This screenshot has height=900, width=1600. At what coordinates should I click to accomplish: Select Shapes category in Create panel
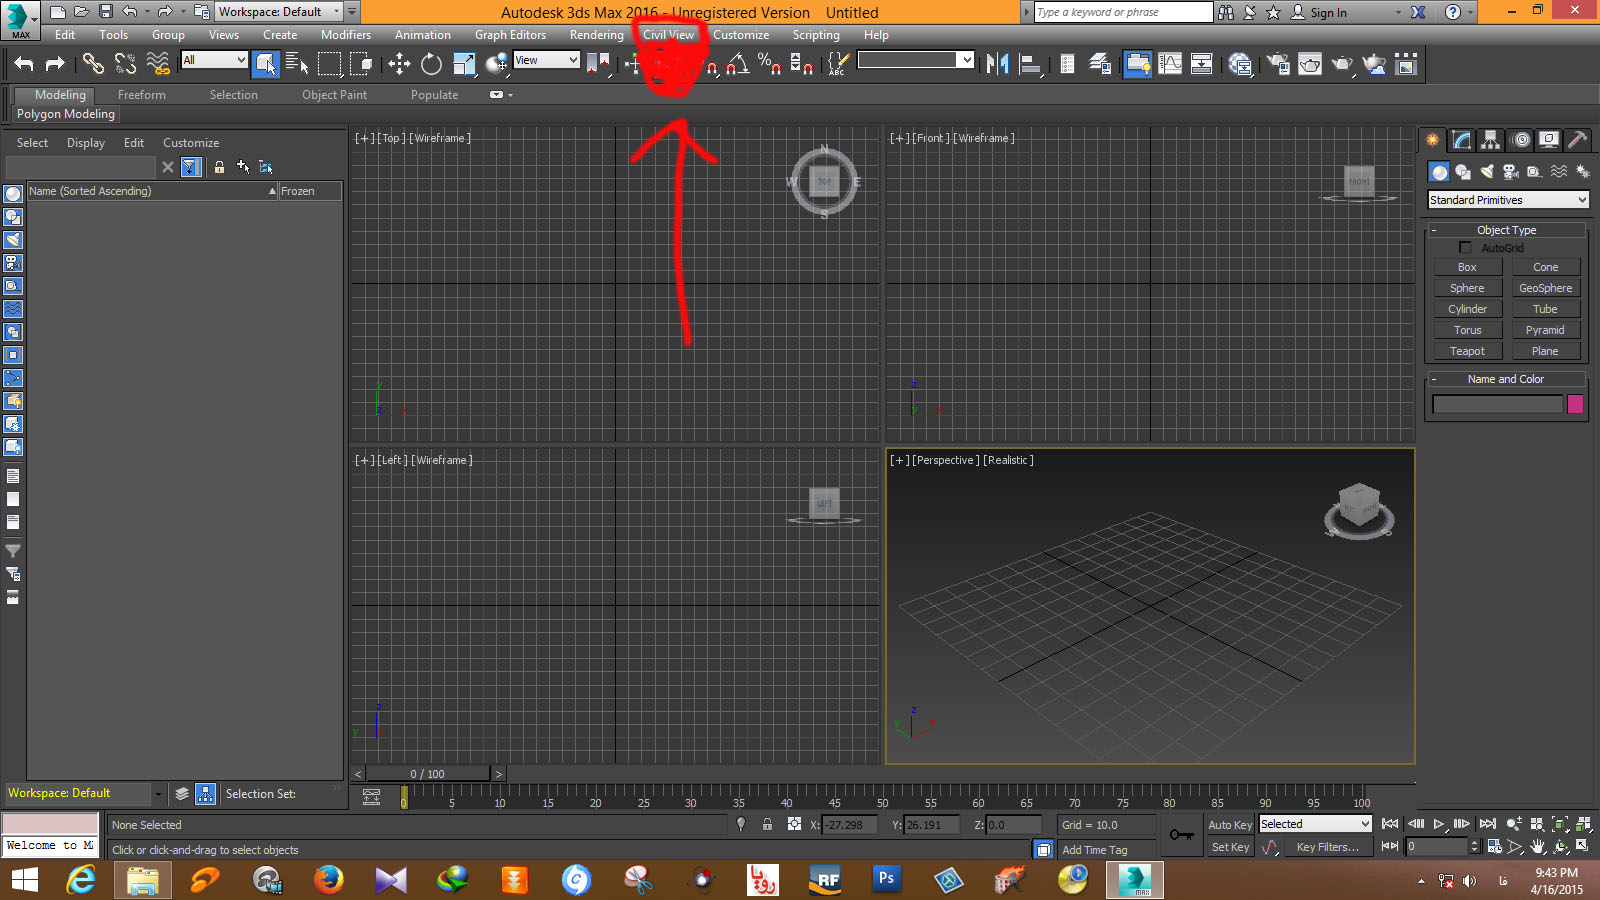tap(1463, 172)
